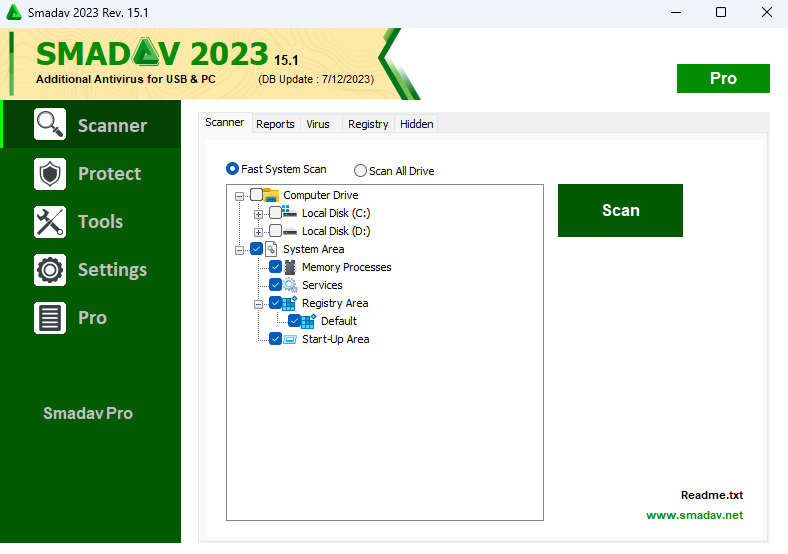This screenshot has height=554, width=788.
Task: Open the Tools section label in sidebar
Action: click(x=101, y=222)
